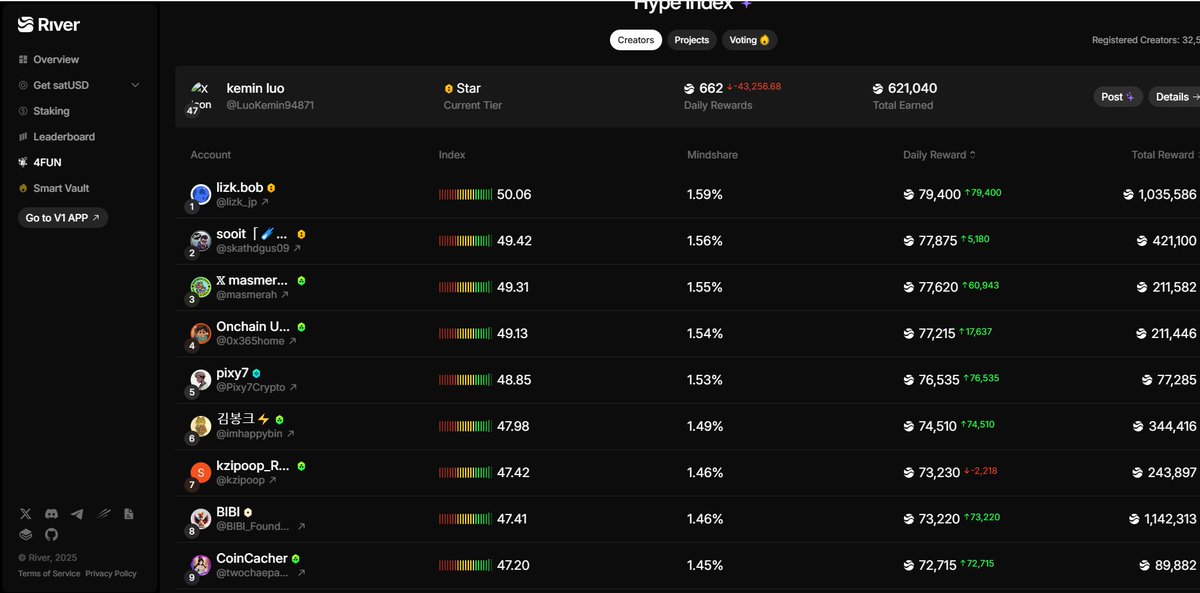Click the badge next to BIBI
Viewport: 1200px width, 593px height.
(248, 512)
